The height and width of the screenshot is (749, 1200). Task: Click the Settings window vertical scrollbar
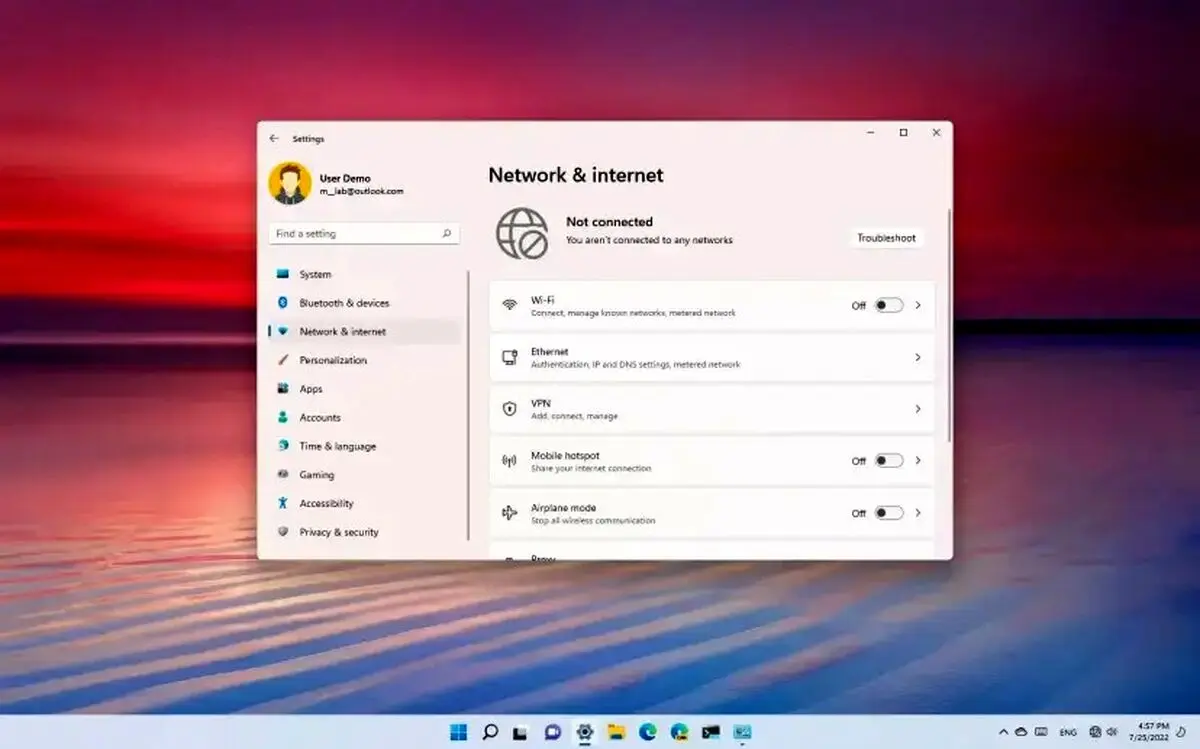point(949,327)
